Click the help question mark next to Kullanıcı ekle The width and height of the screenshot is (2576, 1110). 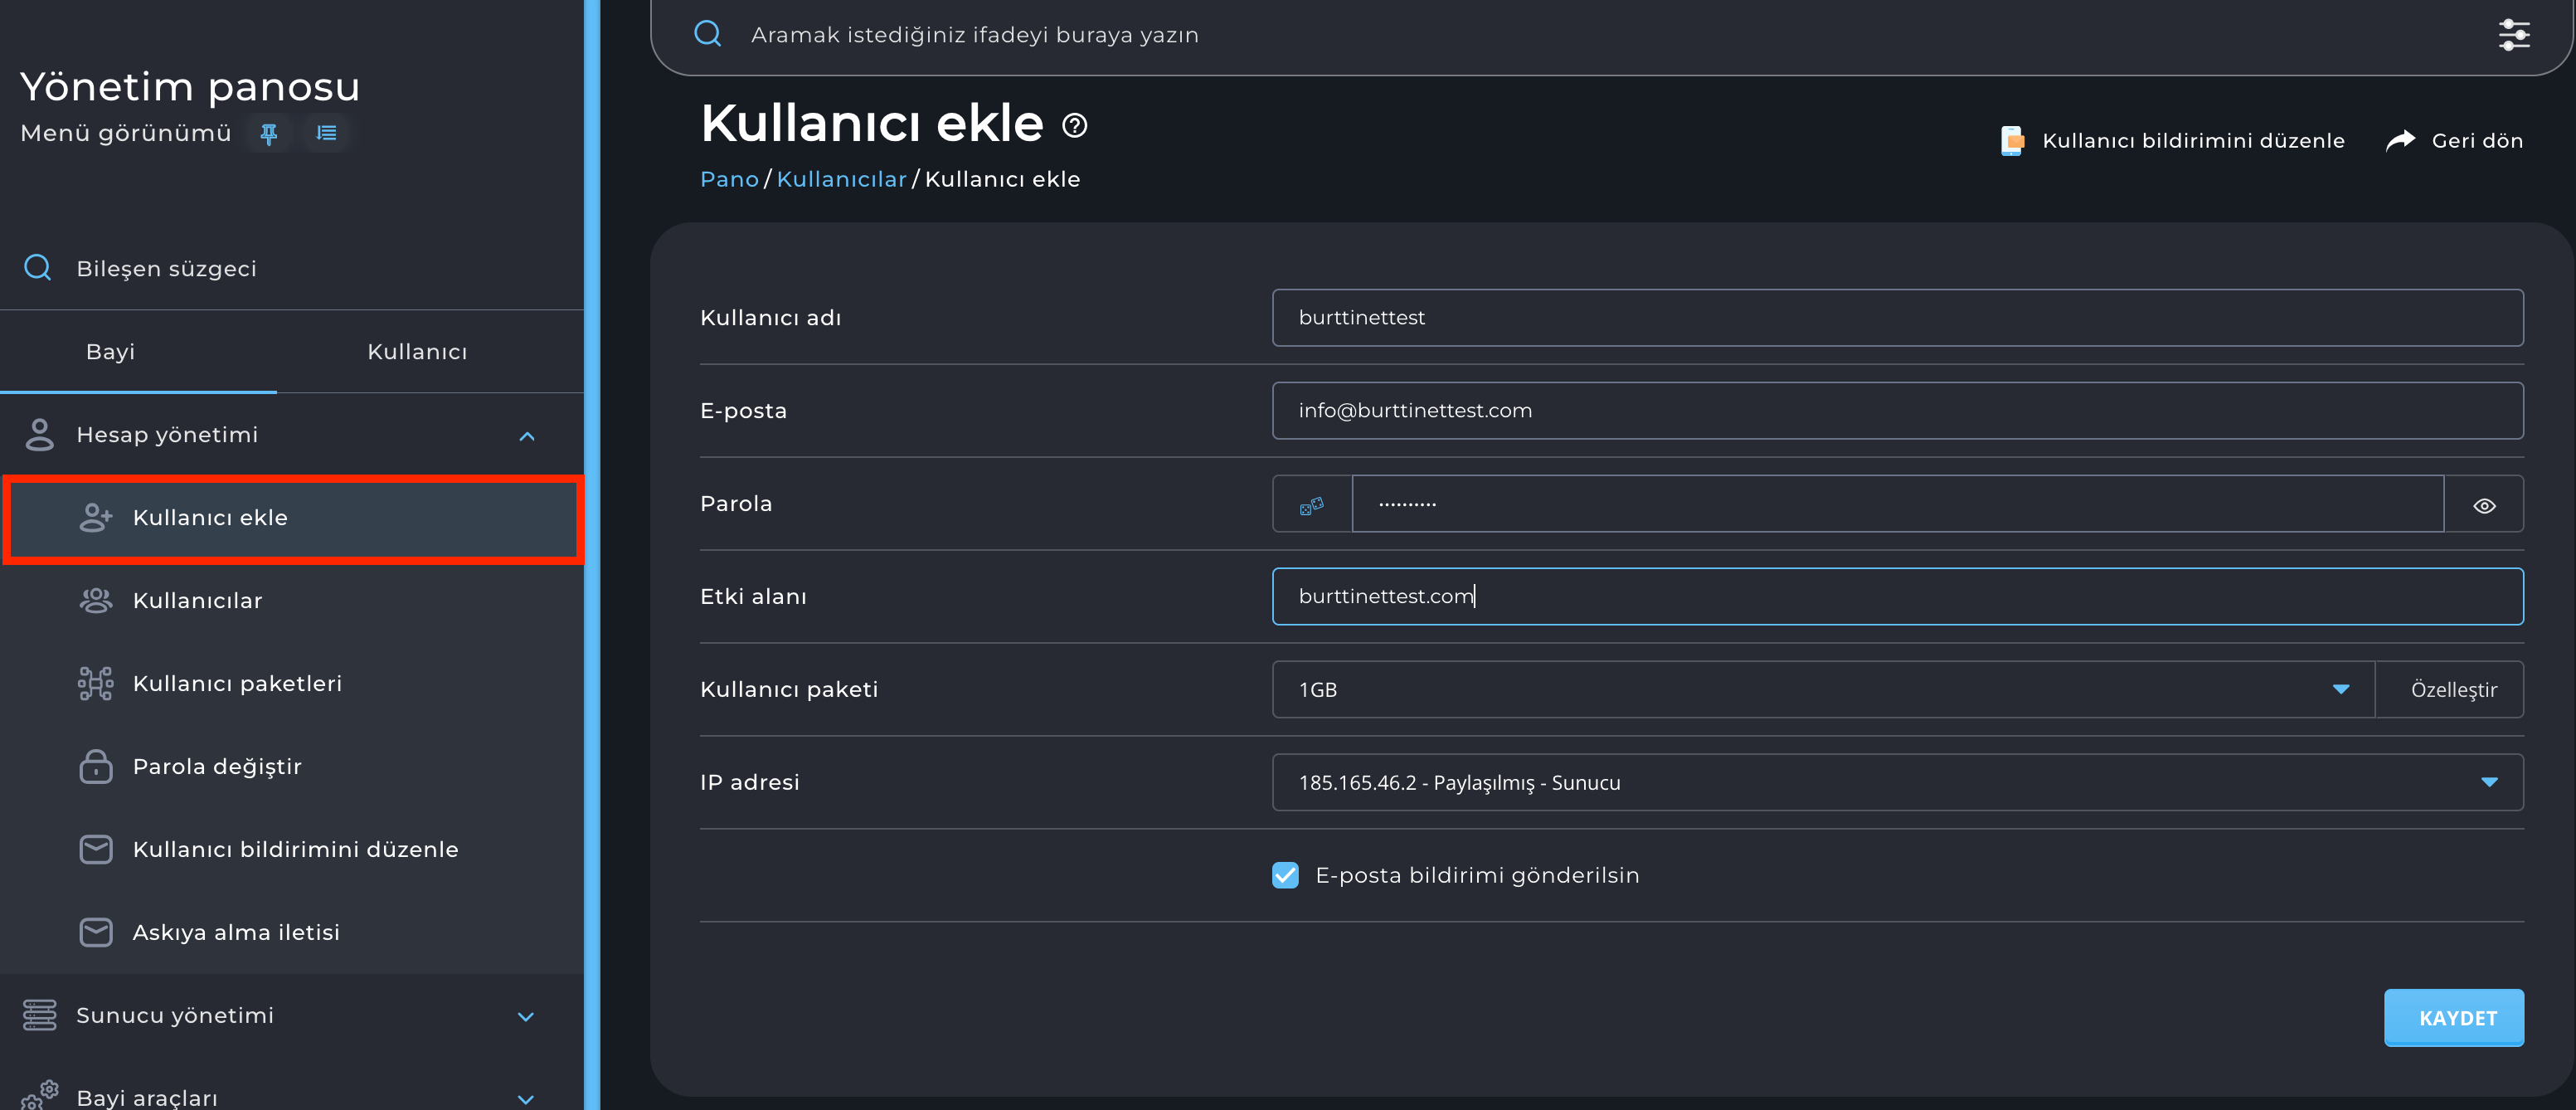click(x=1074, y=126)
